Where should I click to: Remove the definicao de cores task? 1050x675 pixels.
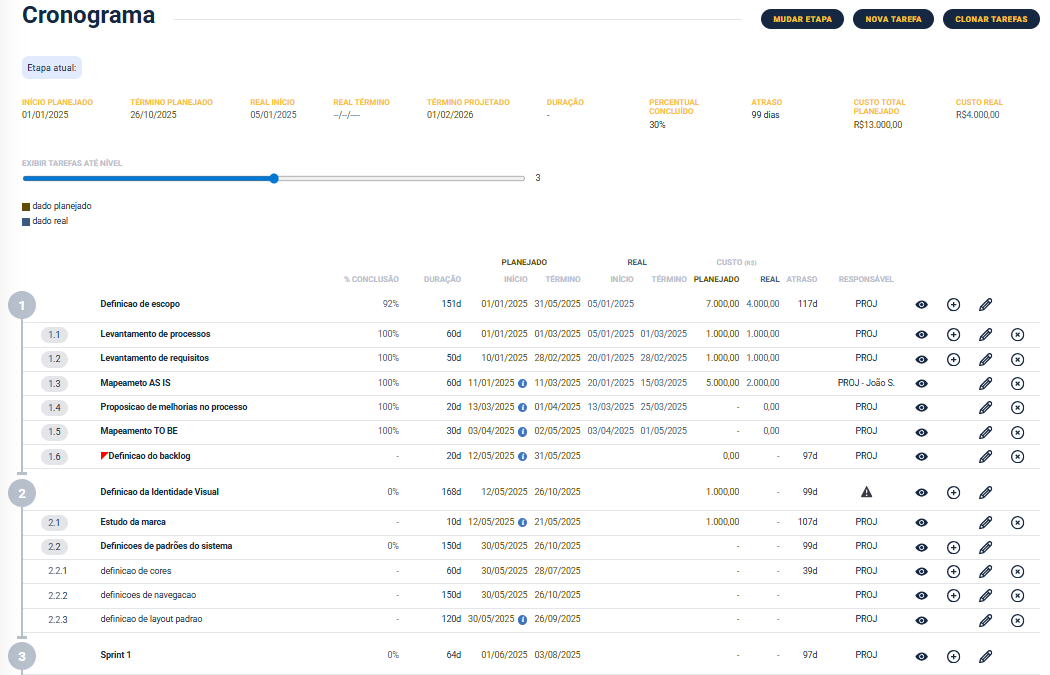click(x=1017, y=572)
